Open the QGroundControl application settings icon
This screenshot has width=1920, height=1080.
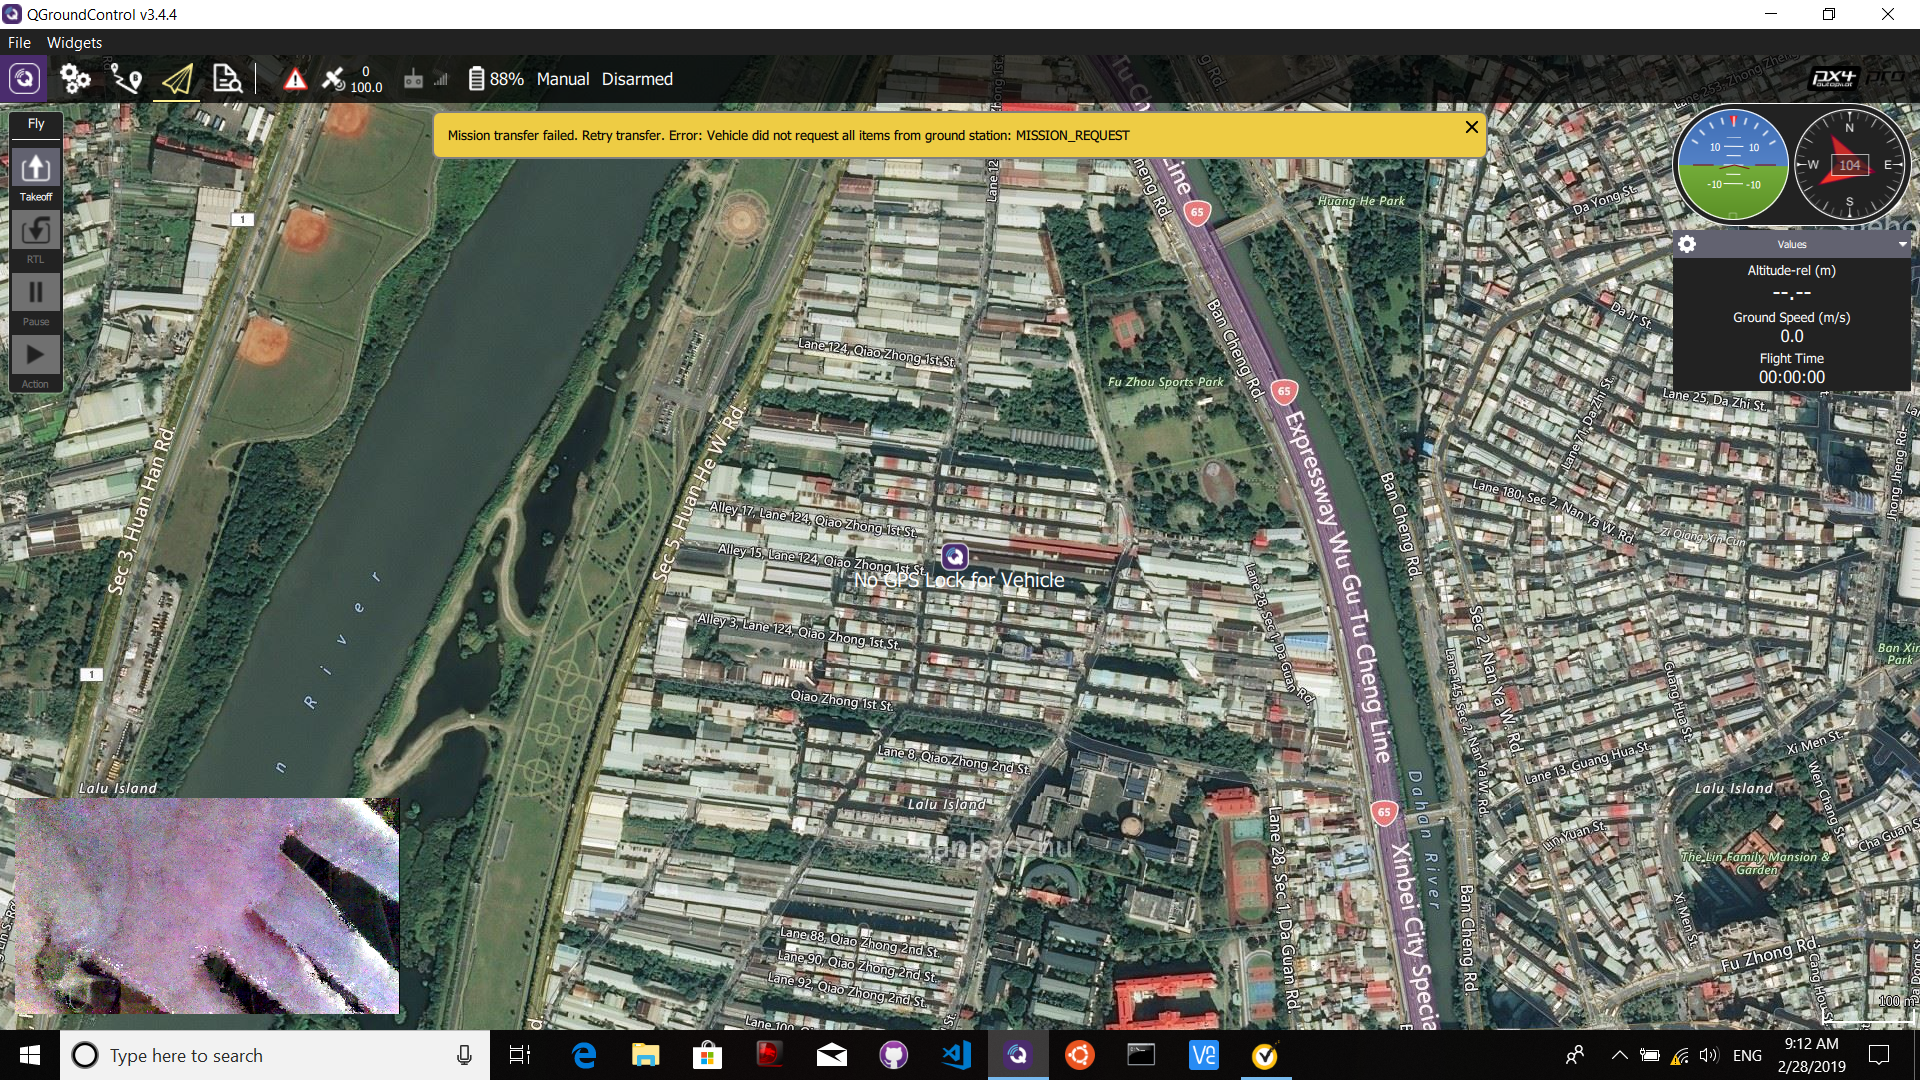tap(24, 79)
